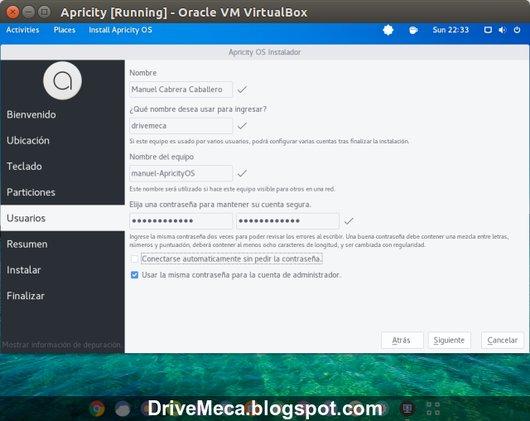Open the Activities overview

(x=23, y=30)
